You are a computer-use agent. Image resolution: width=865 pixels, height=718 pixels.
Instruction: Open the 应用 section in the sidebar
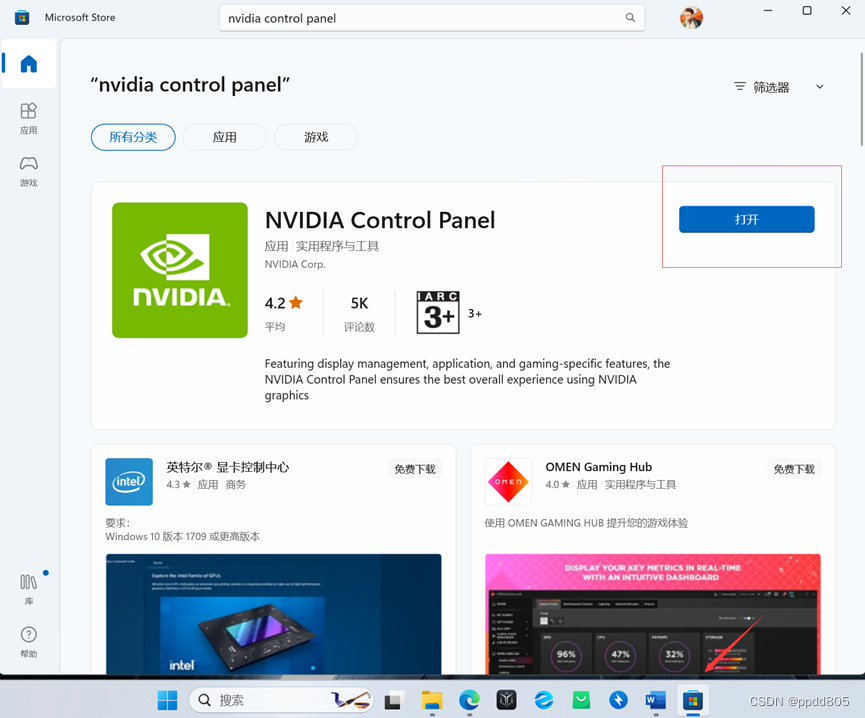pyautogui.click(x=29, y=118)
